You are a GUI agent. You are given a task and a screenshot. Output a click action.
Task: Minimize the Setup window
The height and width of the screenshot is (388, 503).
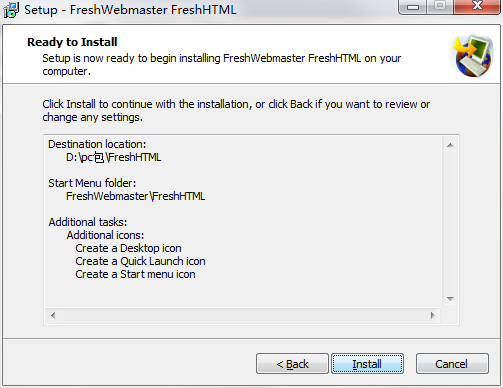[x=413, y=7]
